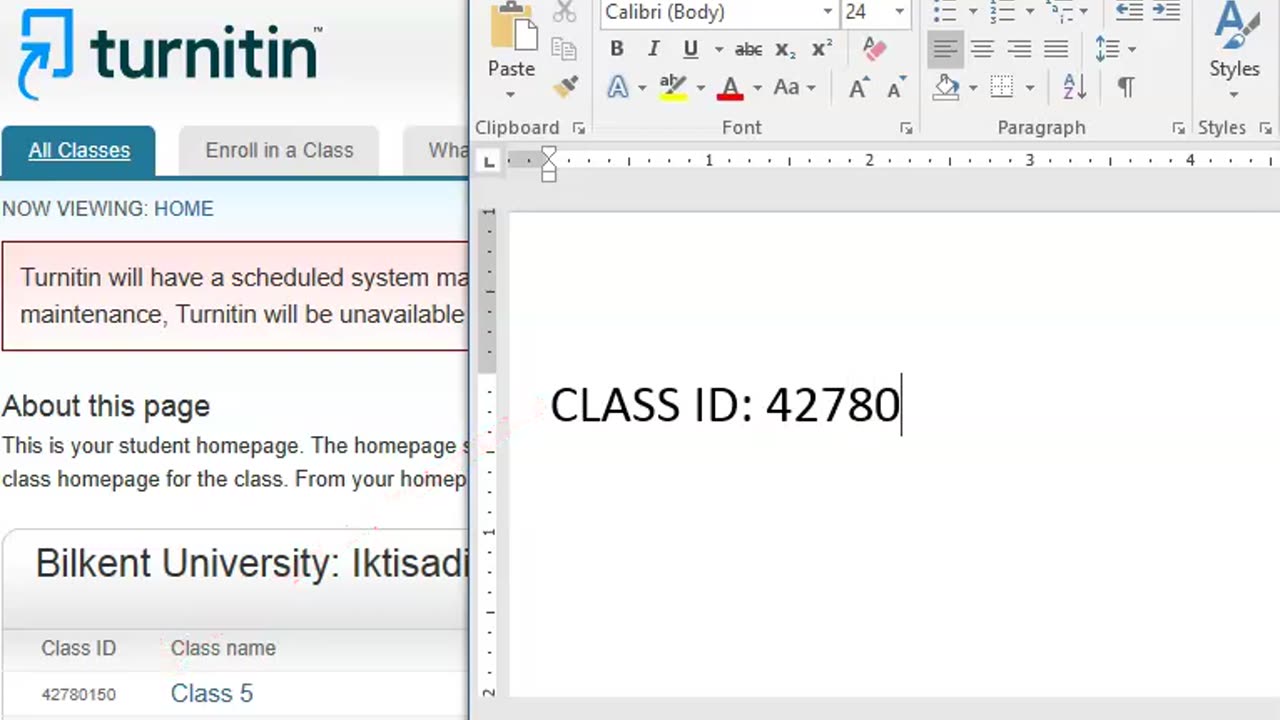Select Align Right paragraph alignment
Screen dimensions: 1280x720
(1019, 49)
